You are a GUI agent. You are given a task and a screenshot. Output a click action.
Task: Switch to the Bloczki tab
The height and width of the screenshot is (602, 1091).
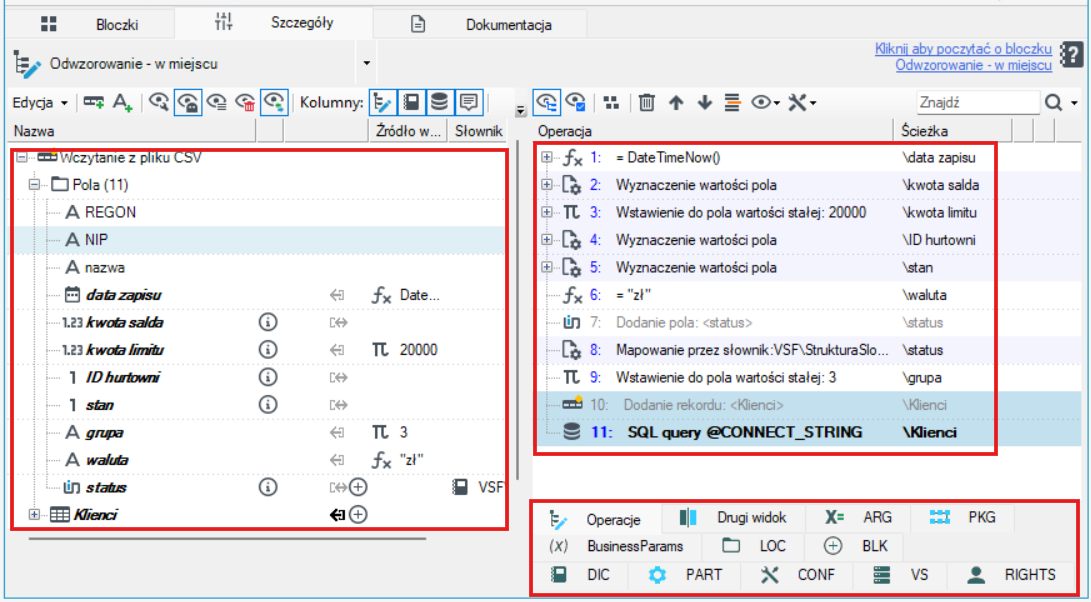click(x=89, y=24)
